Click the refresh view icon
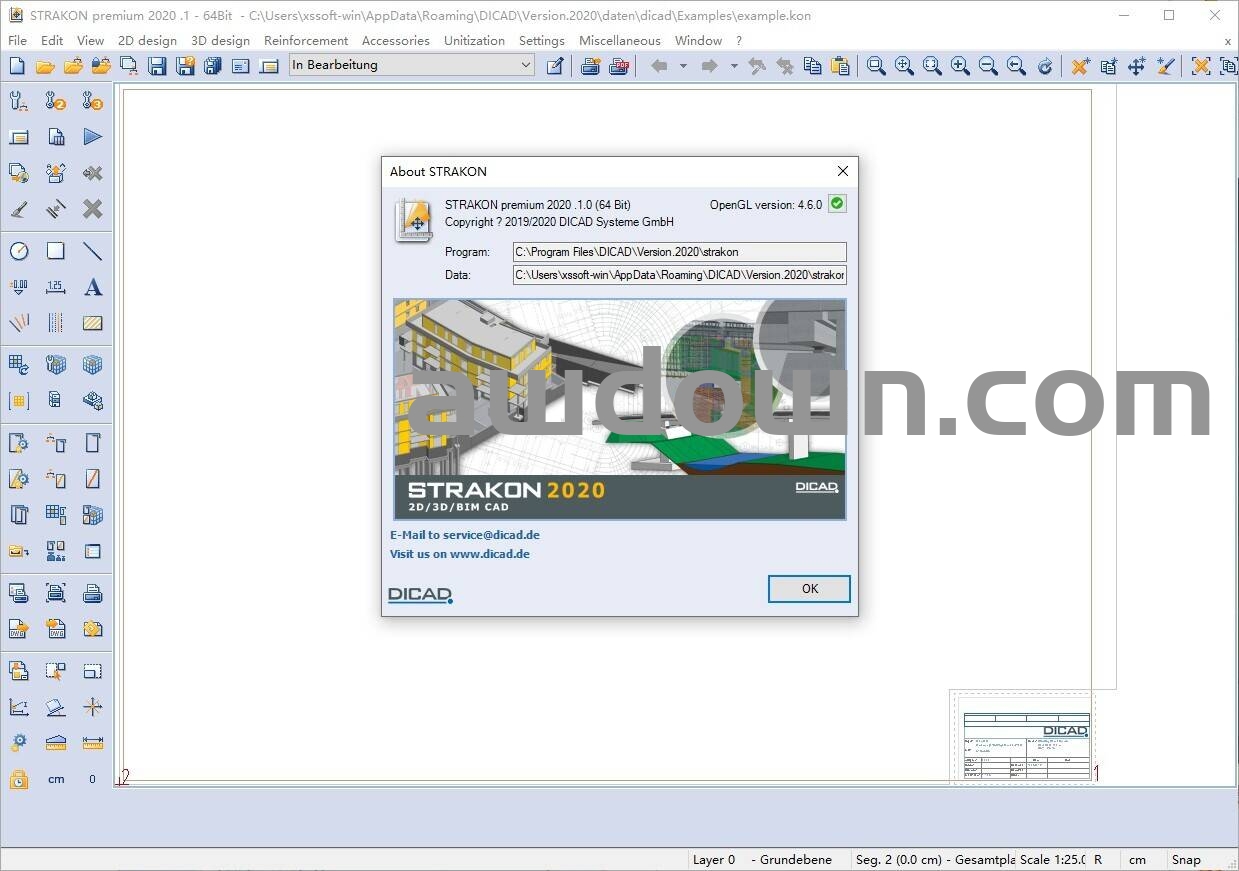The width and height of the screenshot is (1239, 871). (x=1045, y=66)
